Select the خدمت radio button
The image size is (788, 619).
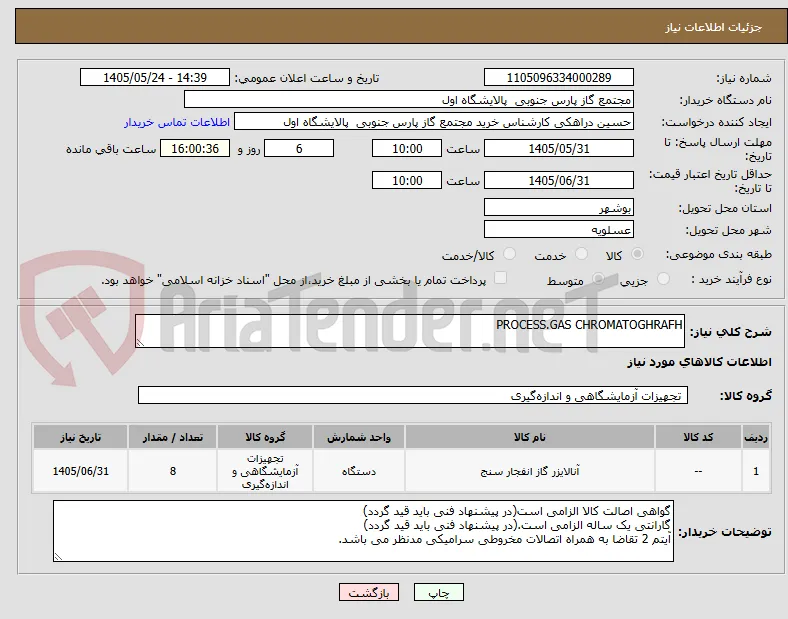click(x=581, y=254)
